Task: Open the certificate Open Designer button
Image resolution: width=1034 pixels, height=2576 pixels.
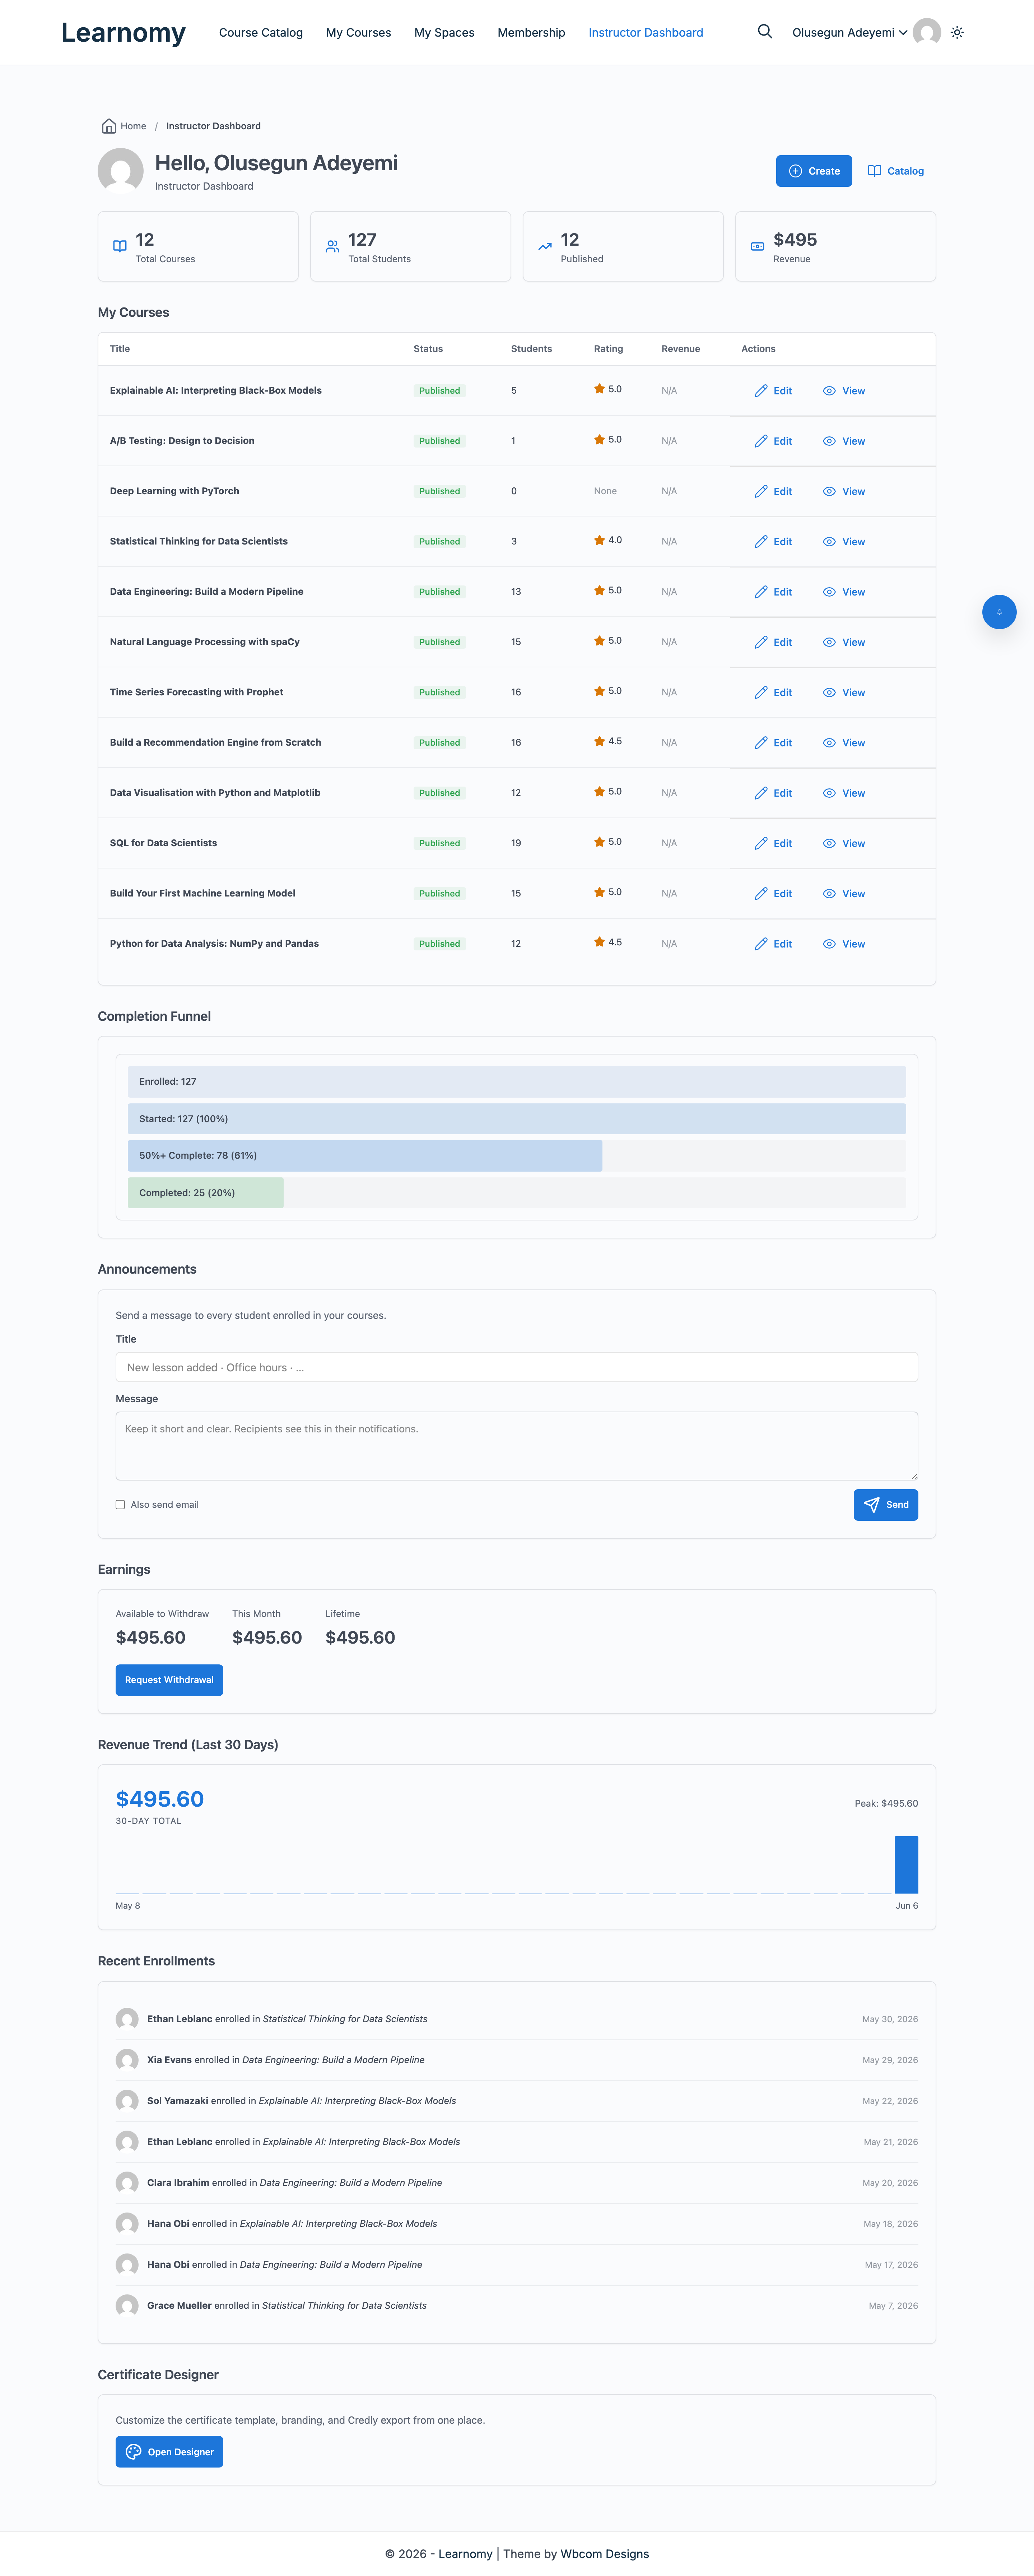Action: [x=169, y=2452]
